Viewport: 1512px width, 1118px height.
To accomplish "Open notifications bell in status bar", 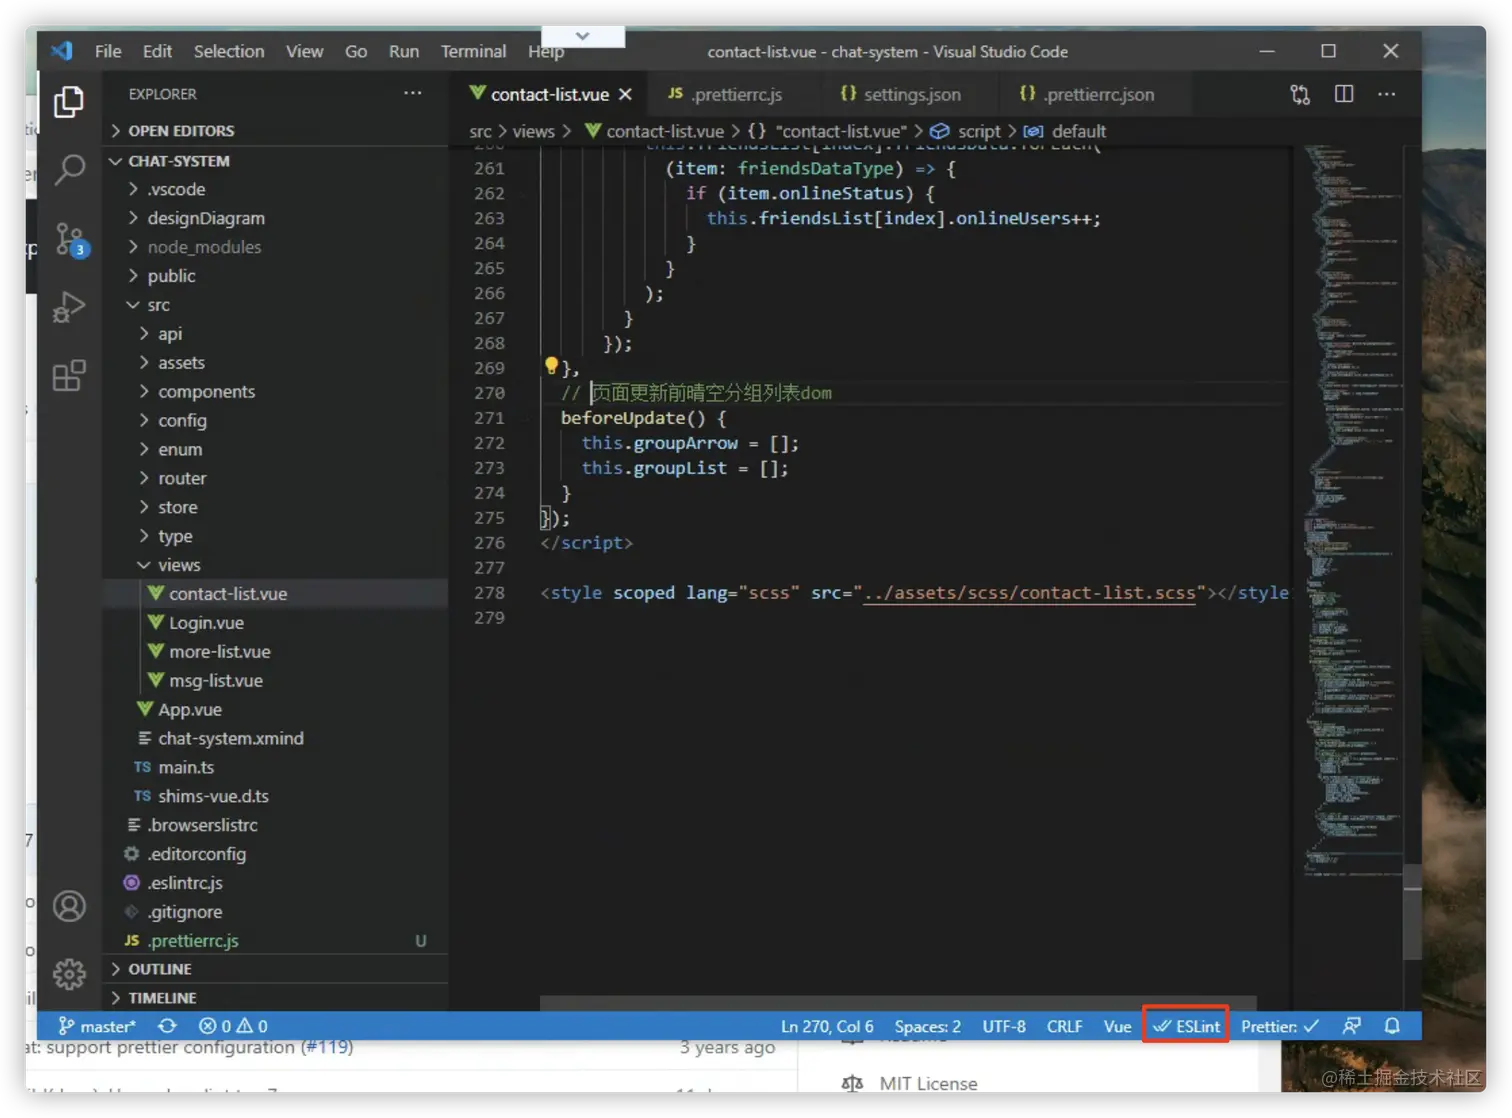I will 1392,1026.
